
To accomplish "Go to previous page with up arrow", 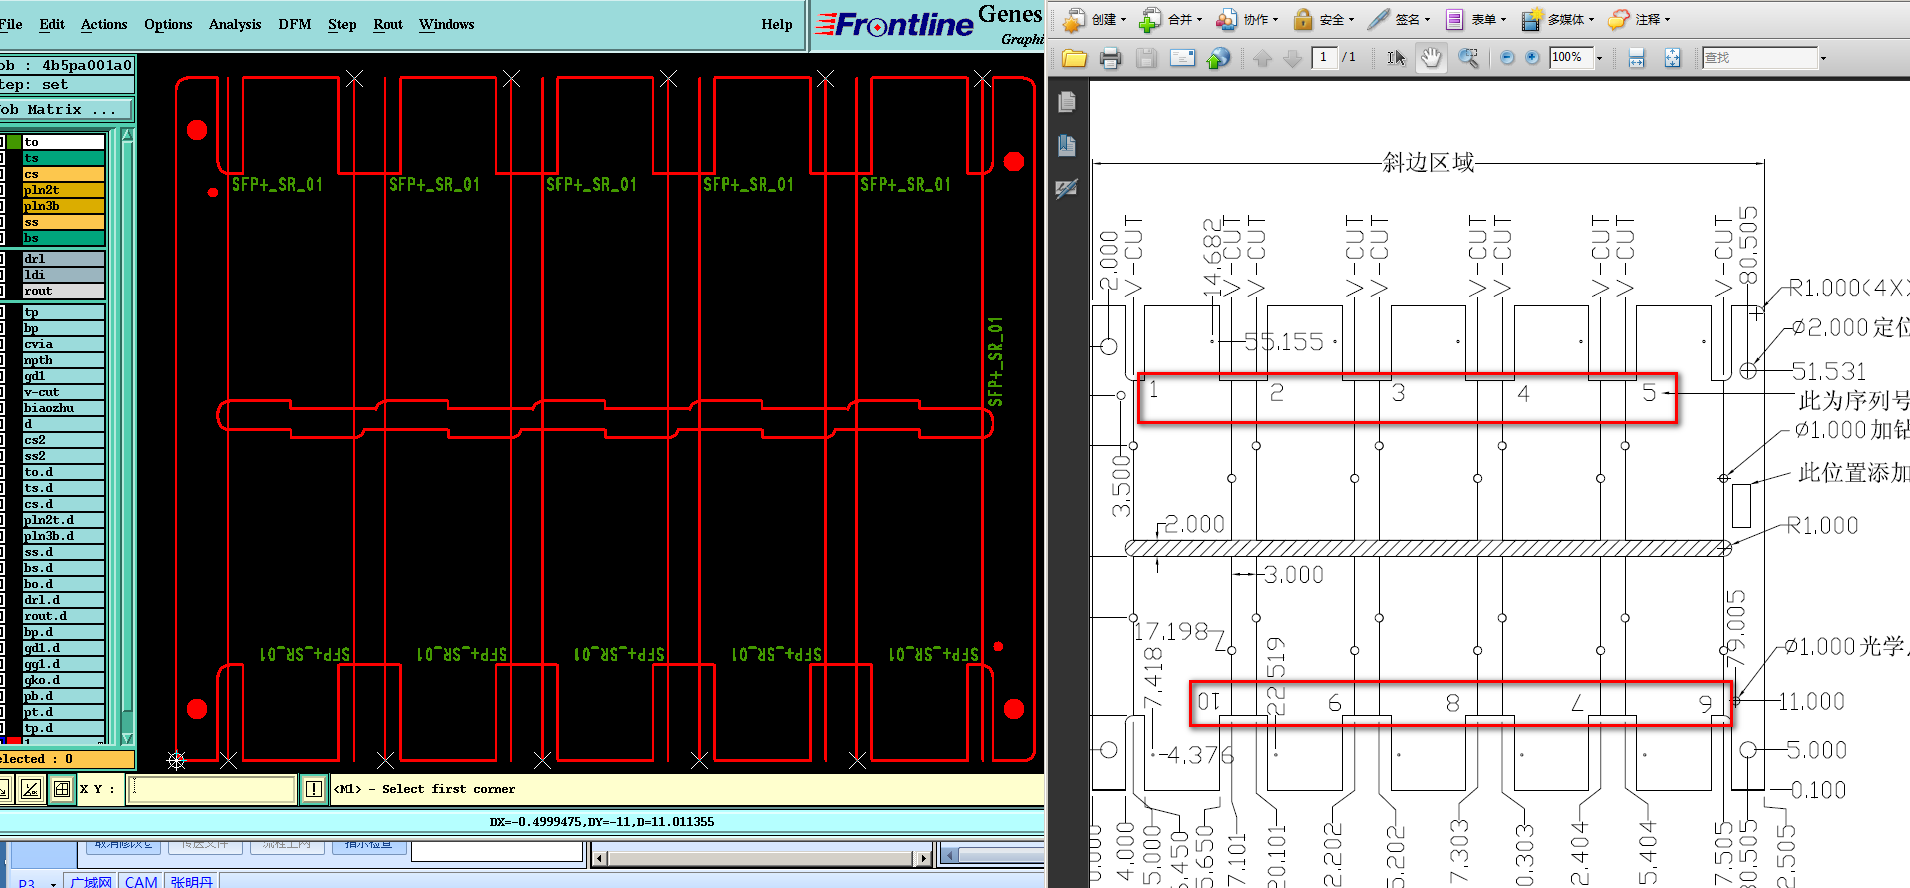I will (1263, 58).
